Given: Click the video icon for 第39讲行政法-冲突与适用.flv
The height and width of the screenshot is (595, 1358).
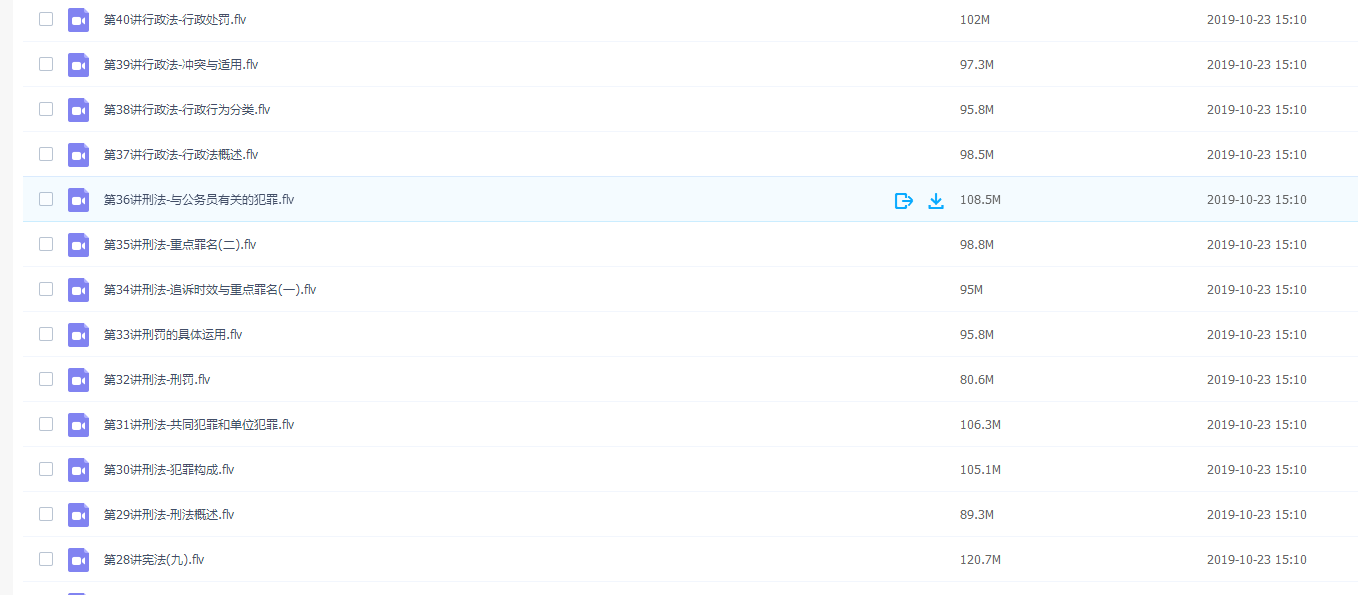Looking at the screenshot, I should [x=79, y=65].
